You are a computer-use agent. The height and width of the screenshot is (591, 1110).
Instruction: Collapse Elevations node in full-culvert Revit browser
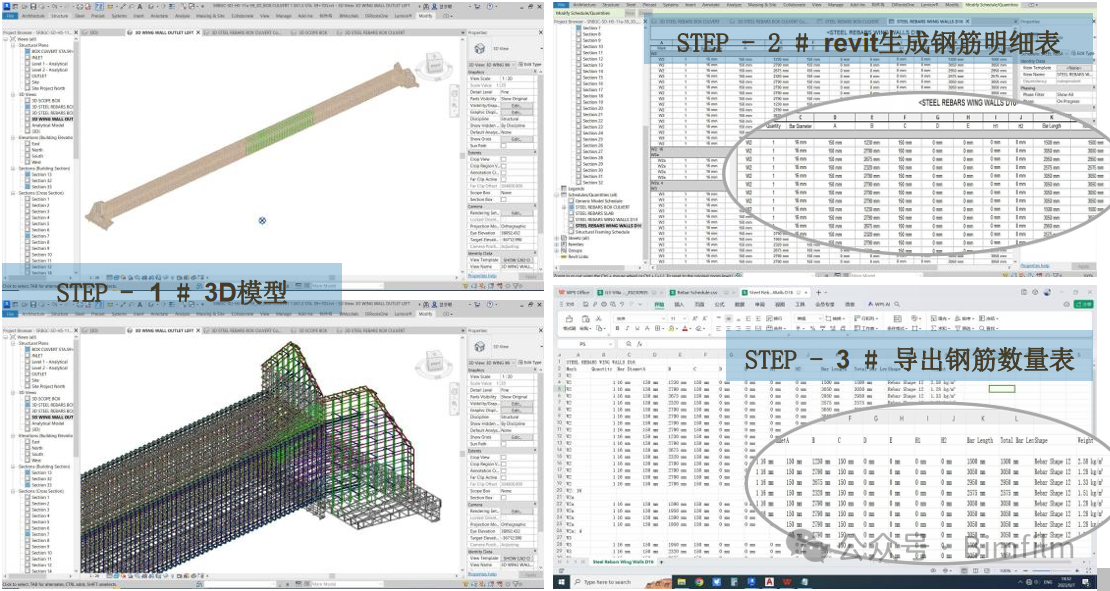(13, 137)
